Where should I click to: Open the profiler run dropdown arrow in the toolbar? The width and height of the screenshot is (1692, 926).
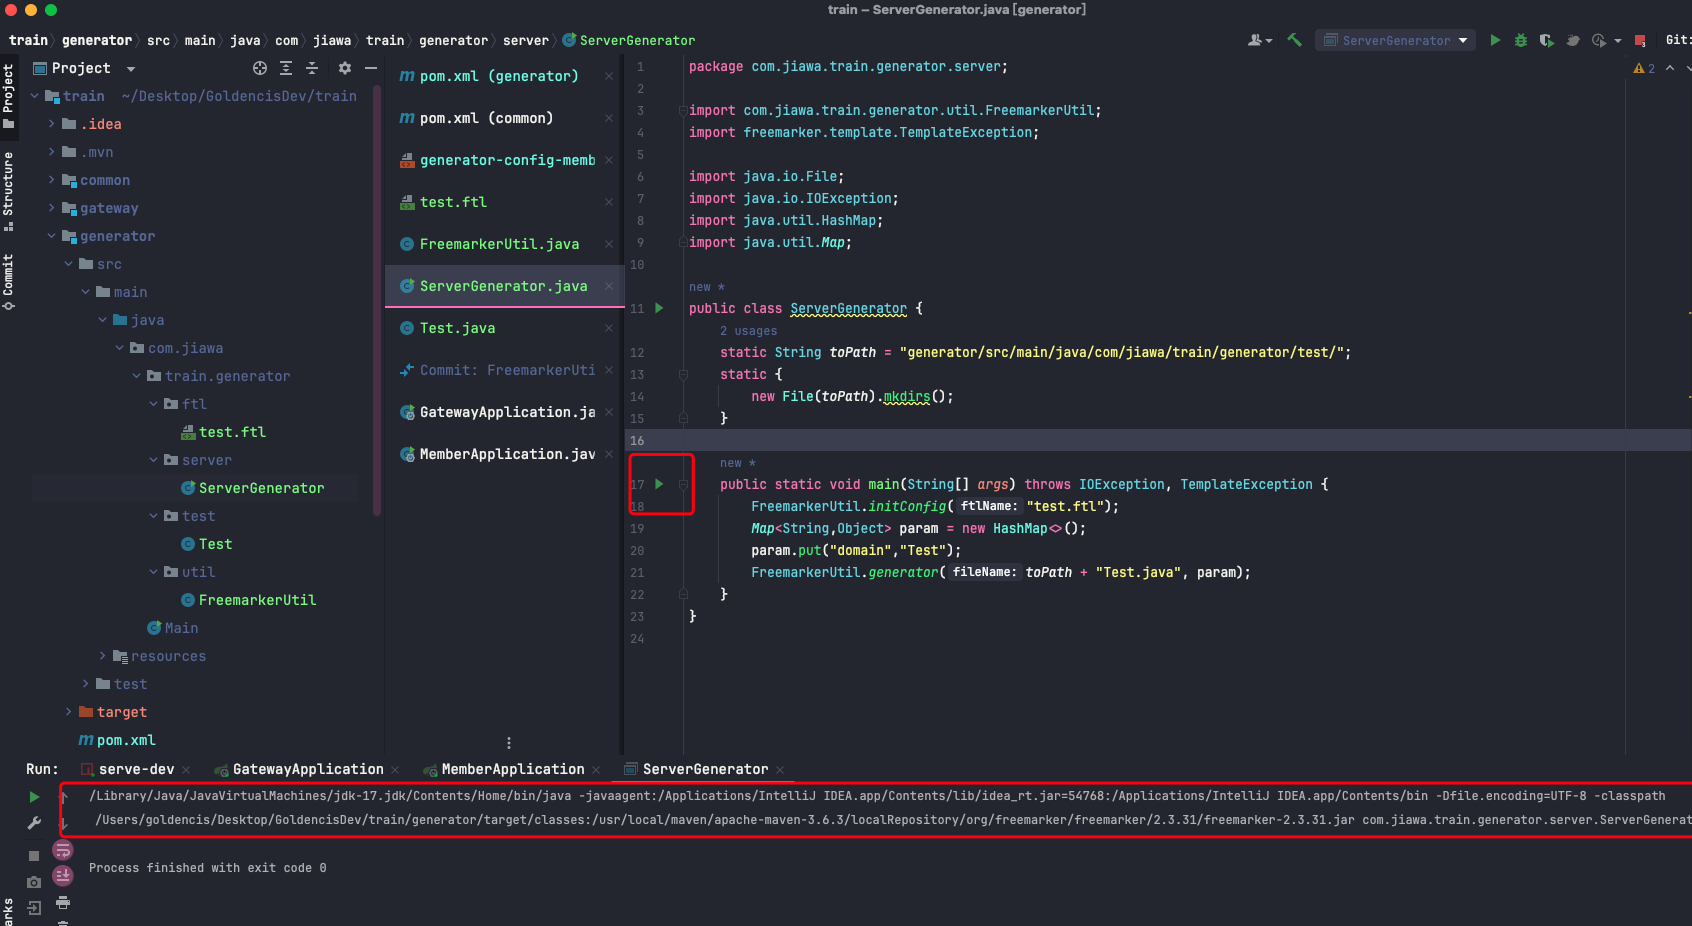[x=1617, y=41]
